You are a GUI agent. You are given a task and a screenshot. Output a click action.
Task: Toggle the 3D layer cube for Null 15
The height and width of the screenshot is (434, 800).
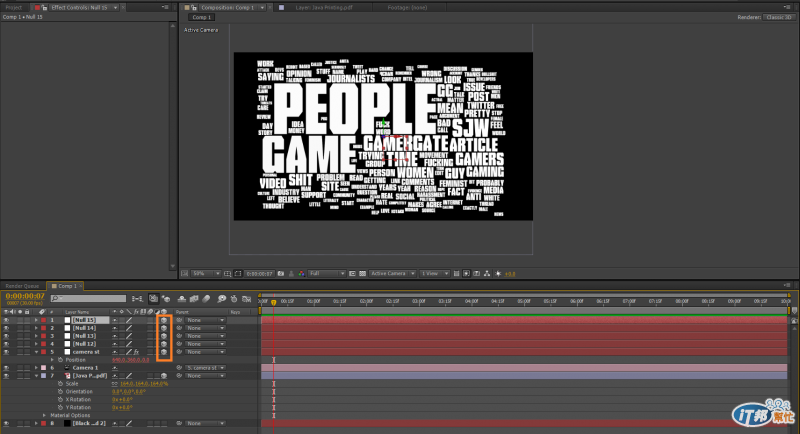(x=164, y=320)
